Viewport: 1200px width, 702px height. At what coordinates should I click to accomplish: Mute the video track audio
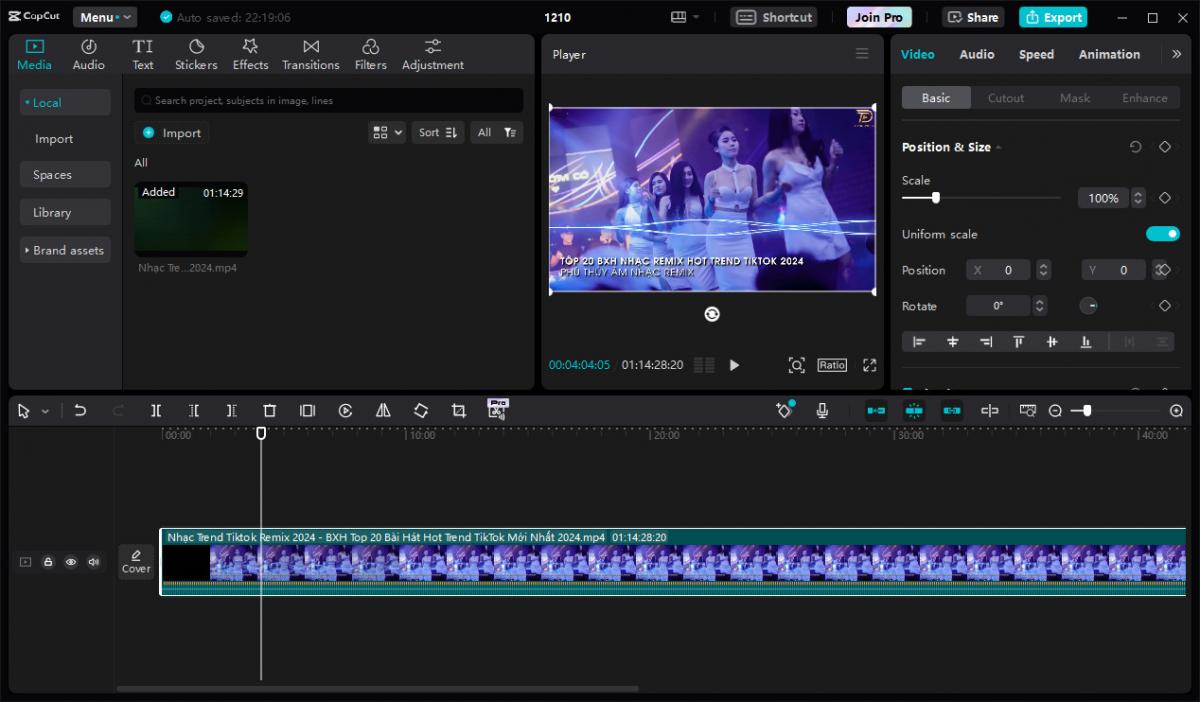pyautogui.click(x=94, y=562)
